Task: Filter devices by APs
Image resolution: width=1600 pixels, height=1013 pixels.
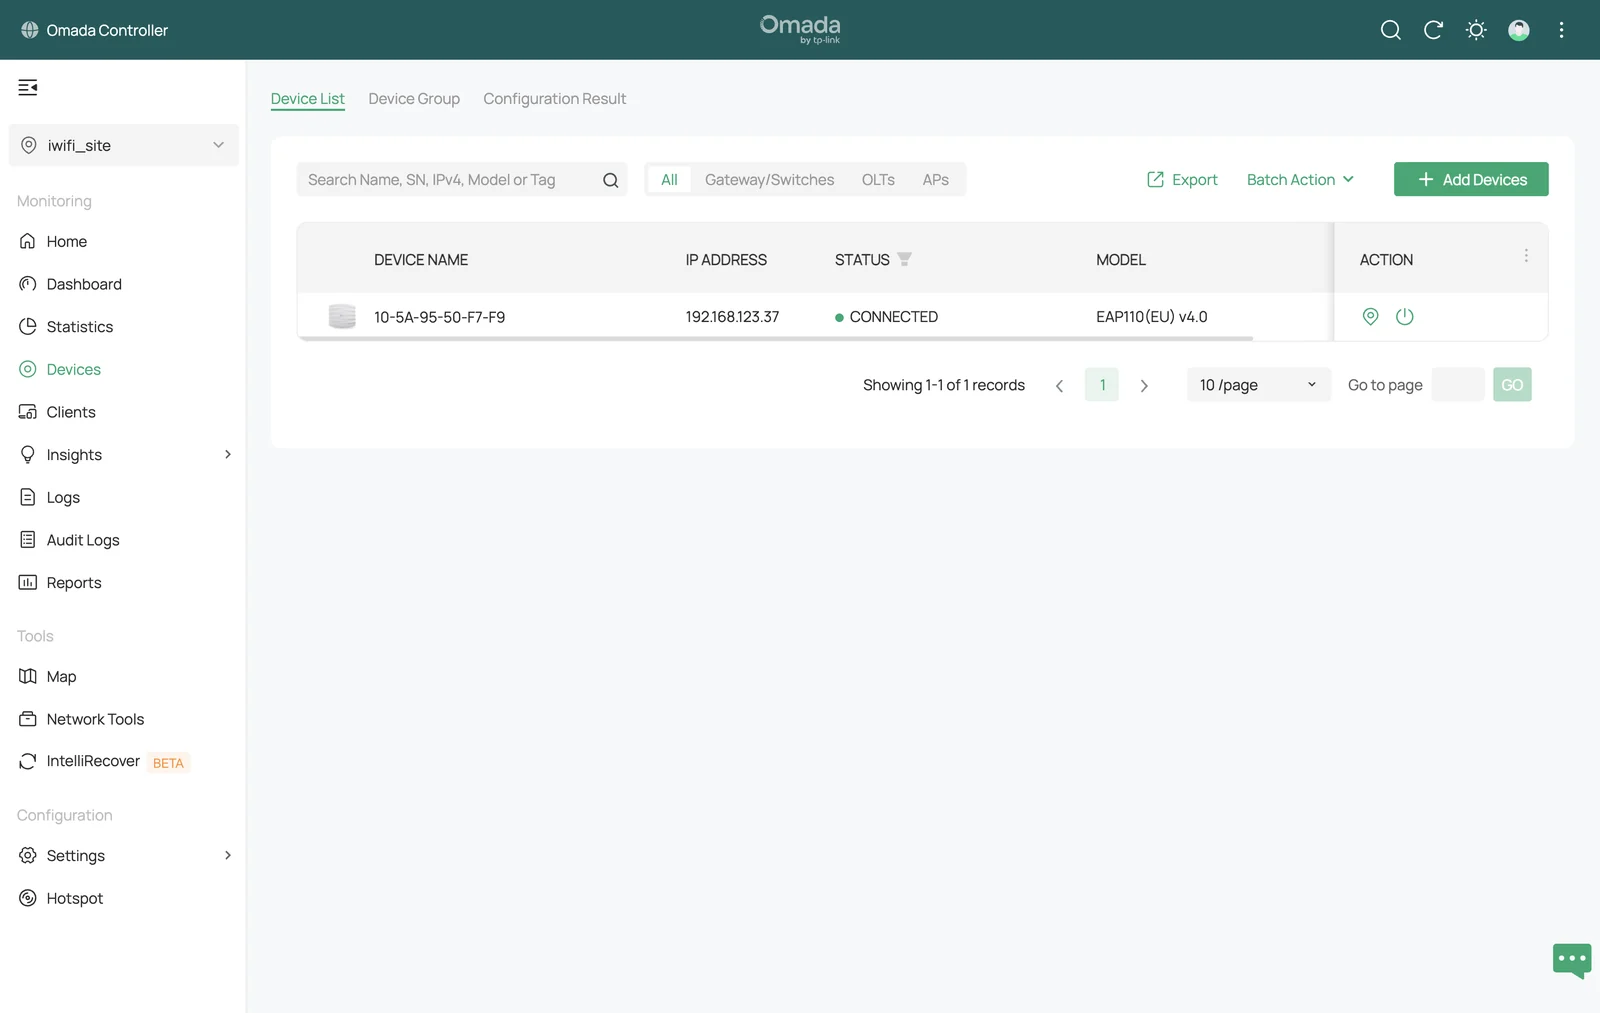Action: pyautogui.click(x=935, y=180)
